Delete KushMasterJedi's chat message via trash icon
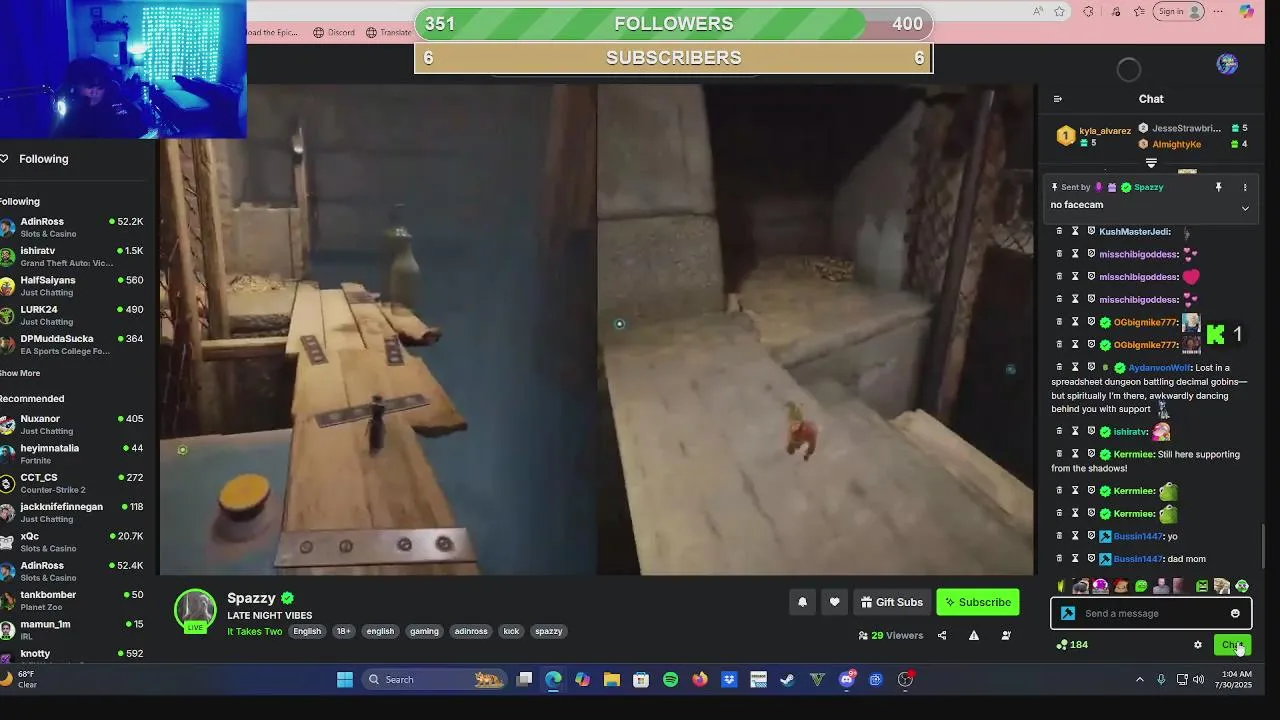 pos(1060,231)
